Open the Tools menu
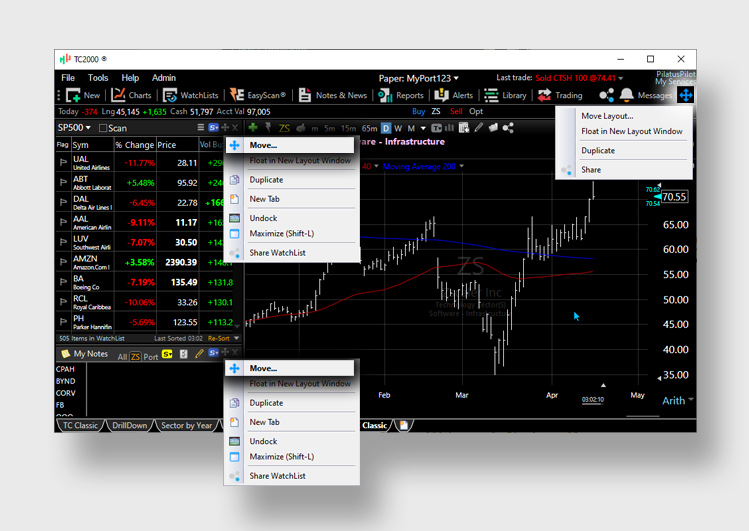The image size is (749, 531). [x=98, y=78]
